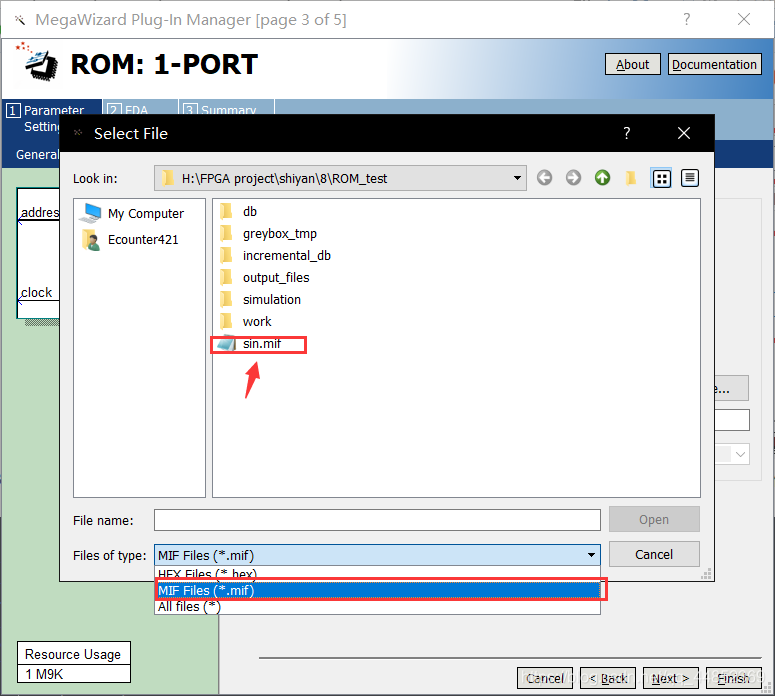Switch to the EDA tab
The image size is (775, 696).
pyautogui.click(x=140, y=108)
